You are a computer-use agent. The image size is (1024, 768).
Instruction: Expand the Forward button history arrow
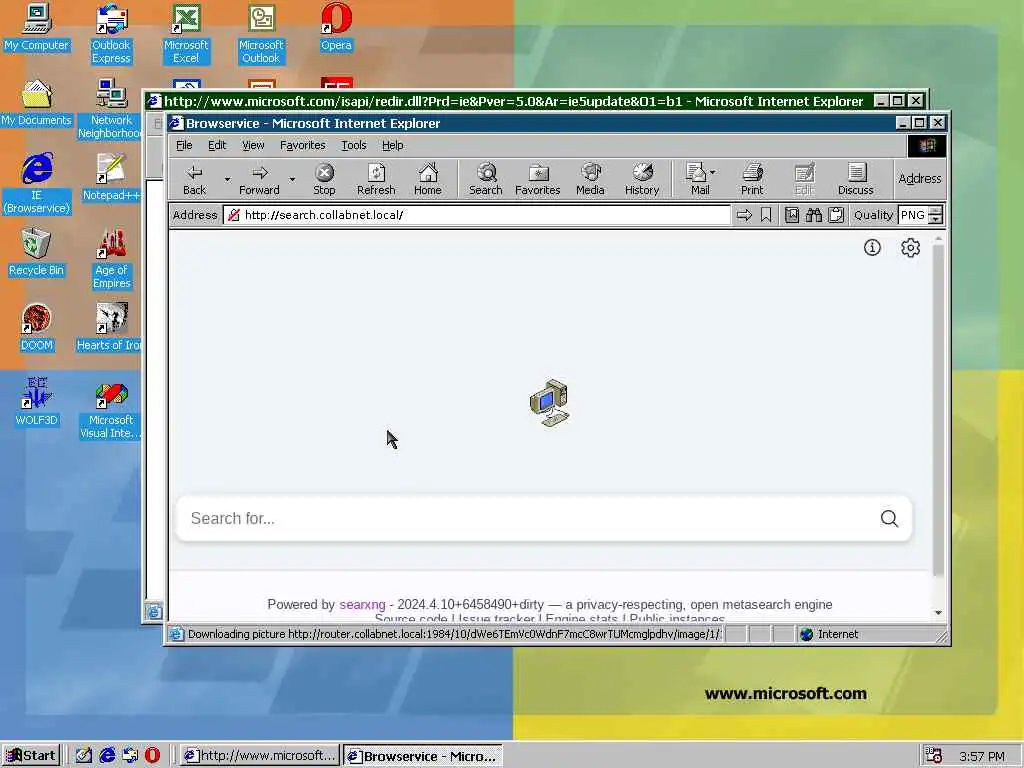click(292, 180)
